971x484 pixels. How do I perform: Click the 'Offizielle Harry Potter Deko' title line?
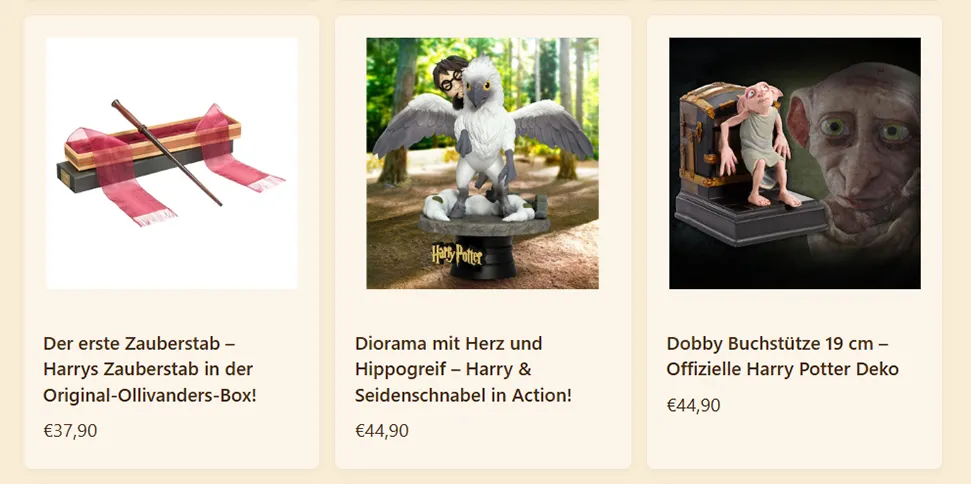(x=783, y=369)
